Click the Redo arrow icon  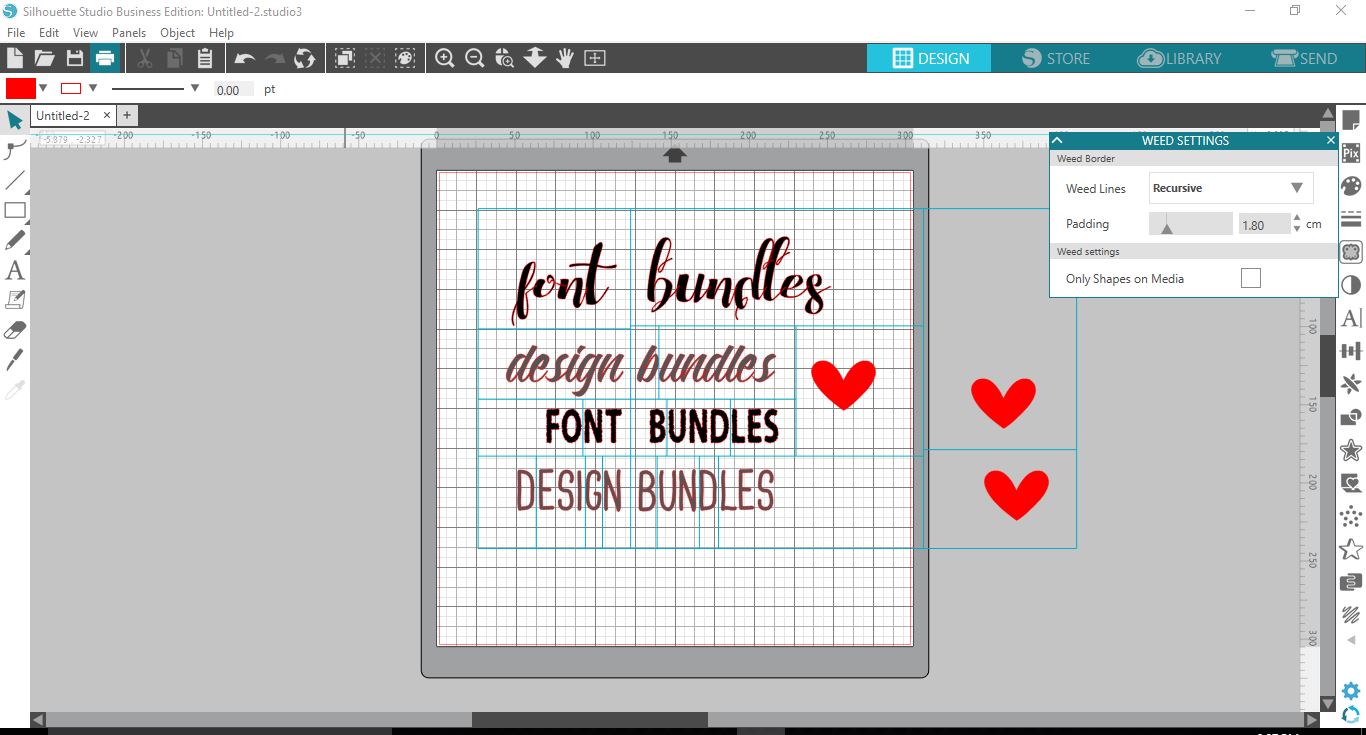tap(274, 58)
